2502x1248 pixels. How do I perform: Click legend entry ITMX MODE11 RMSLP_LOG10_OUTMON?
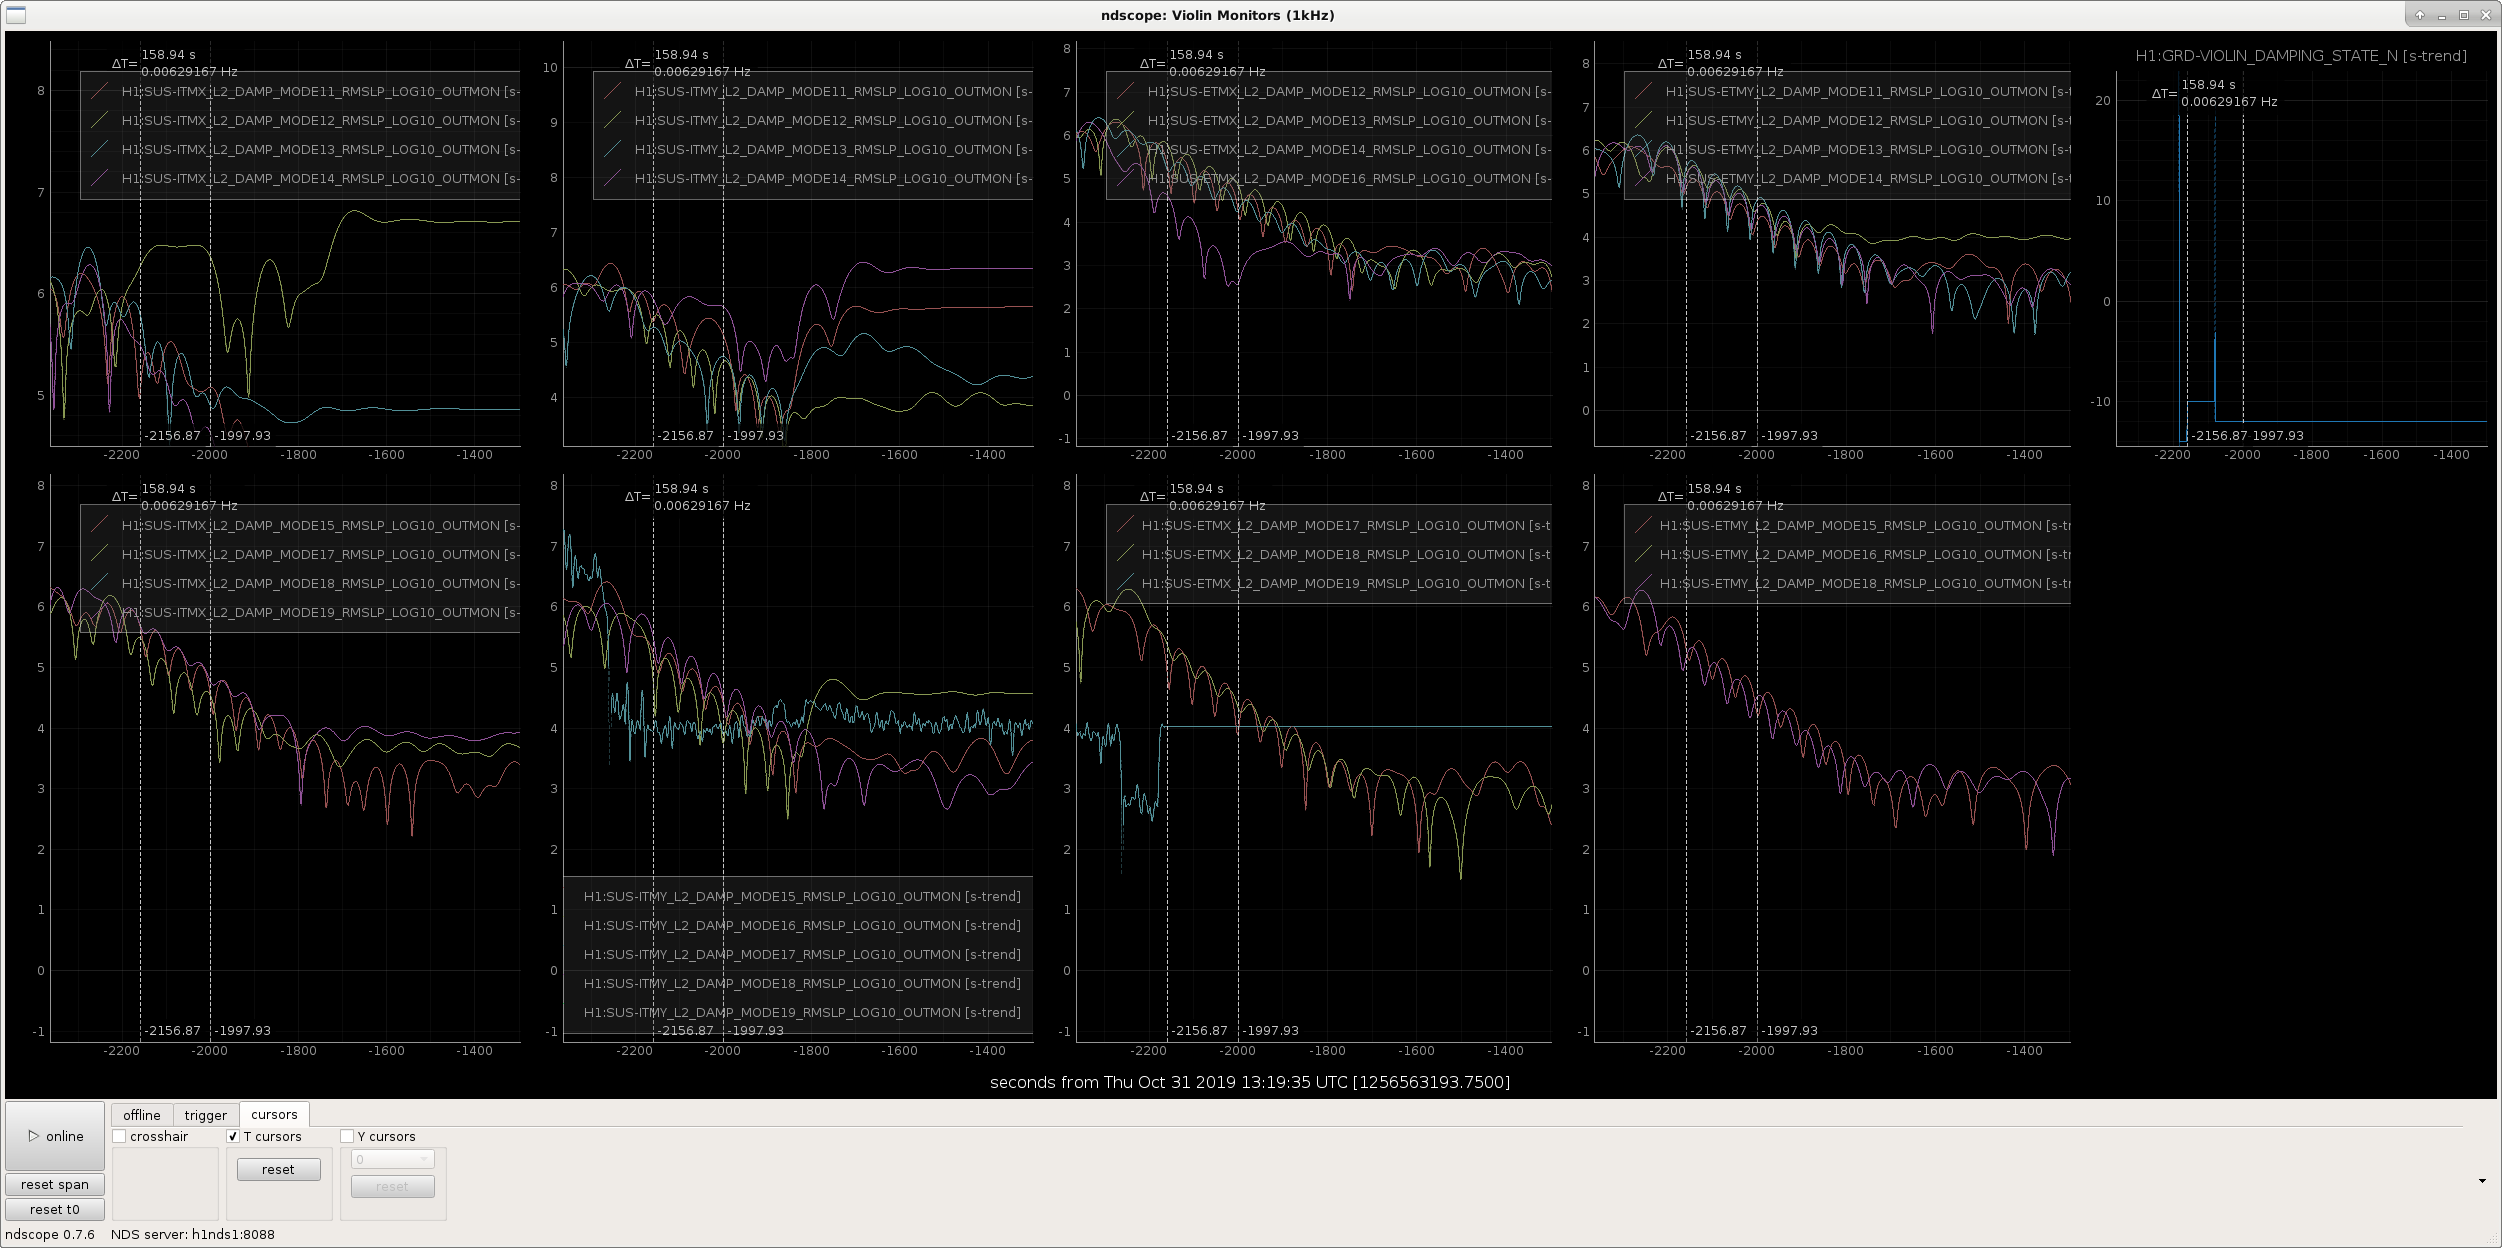click(320, 91)
